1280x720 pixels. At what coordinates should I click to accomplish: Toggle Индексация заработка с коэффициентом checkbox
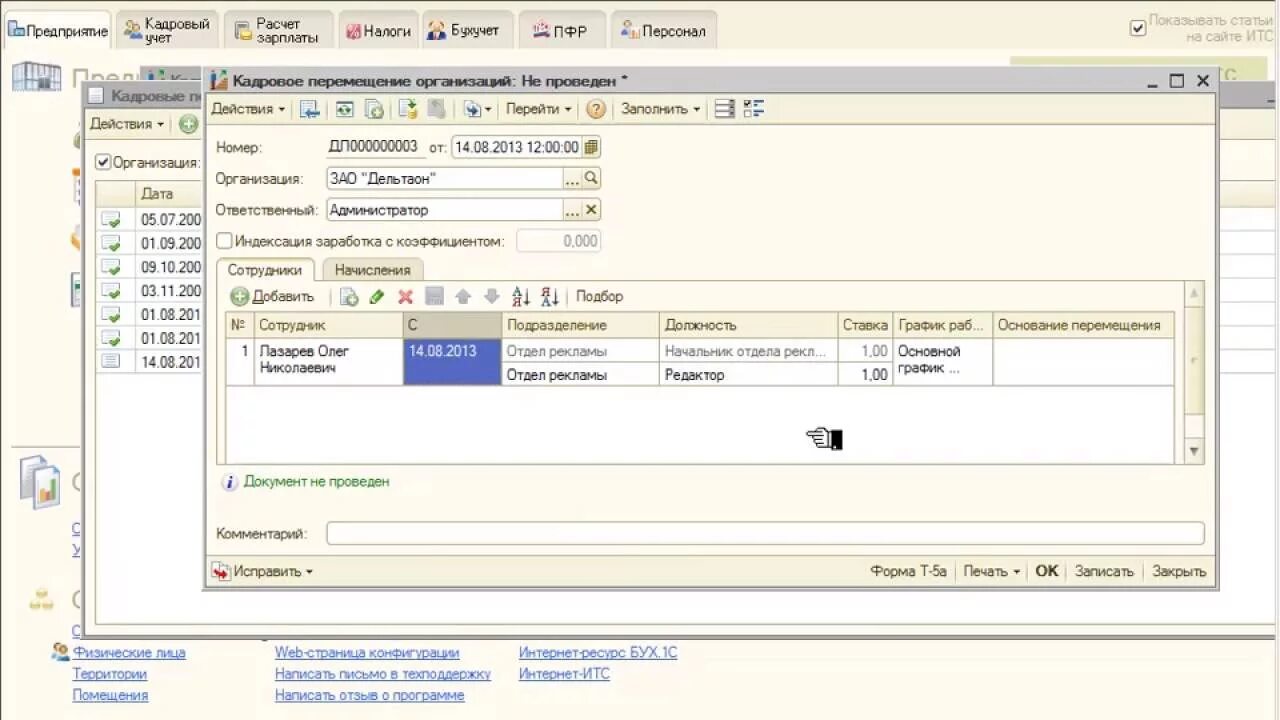click(224, 241)
